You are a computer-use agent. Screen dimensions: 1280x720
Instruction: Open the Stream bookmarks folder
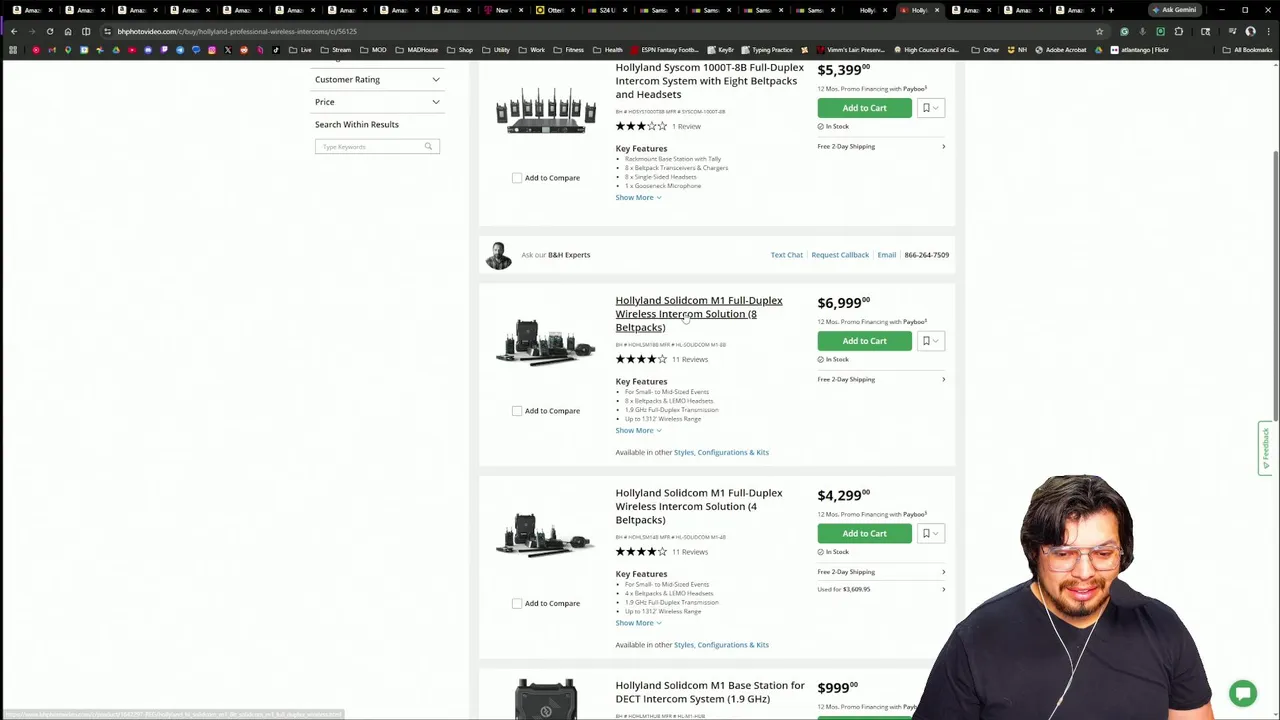coord(335,50)
